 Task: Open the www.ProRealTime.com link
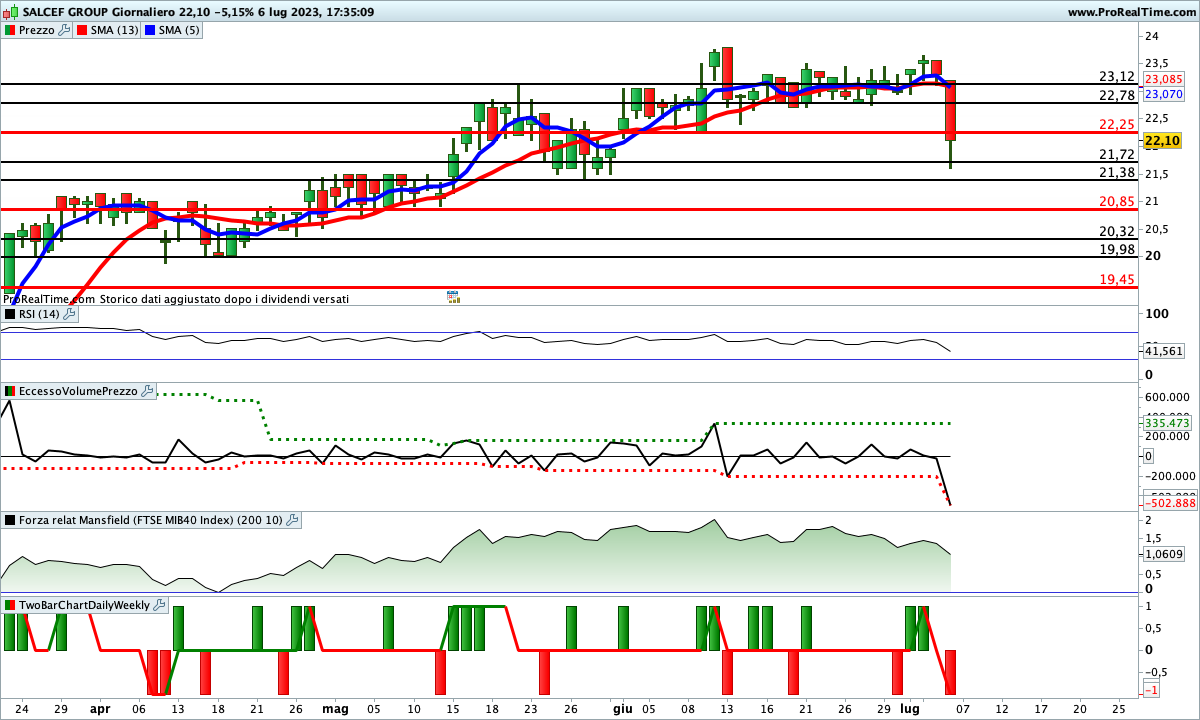click(x=1131, y=12)
